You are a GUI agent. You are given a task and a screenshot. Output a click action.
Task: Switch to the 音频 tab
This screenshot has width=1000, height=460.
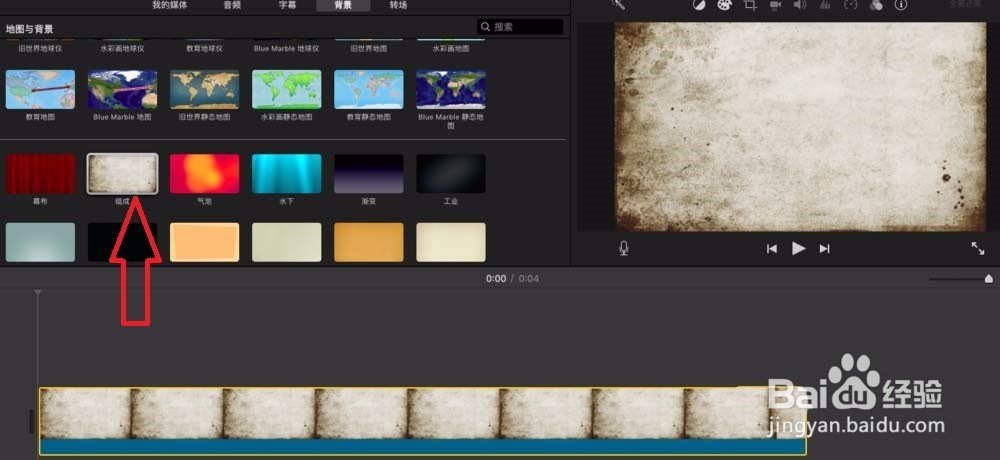coord(232,5)
